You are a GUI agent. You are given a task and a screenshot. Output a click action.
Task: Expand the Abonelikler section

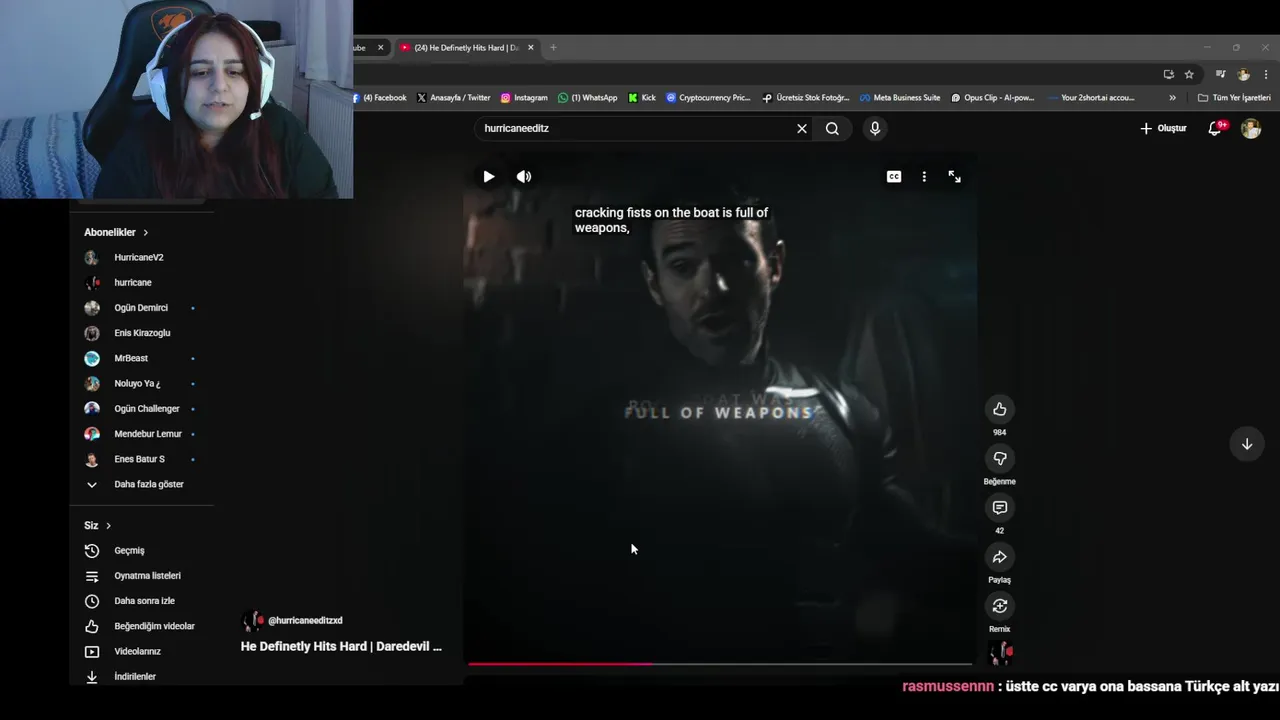[x=116, y=232]
